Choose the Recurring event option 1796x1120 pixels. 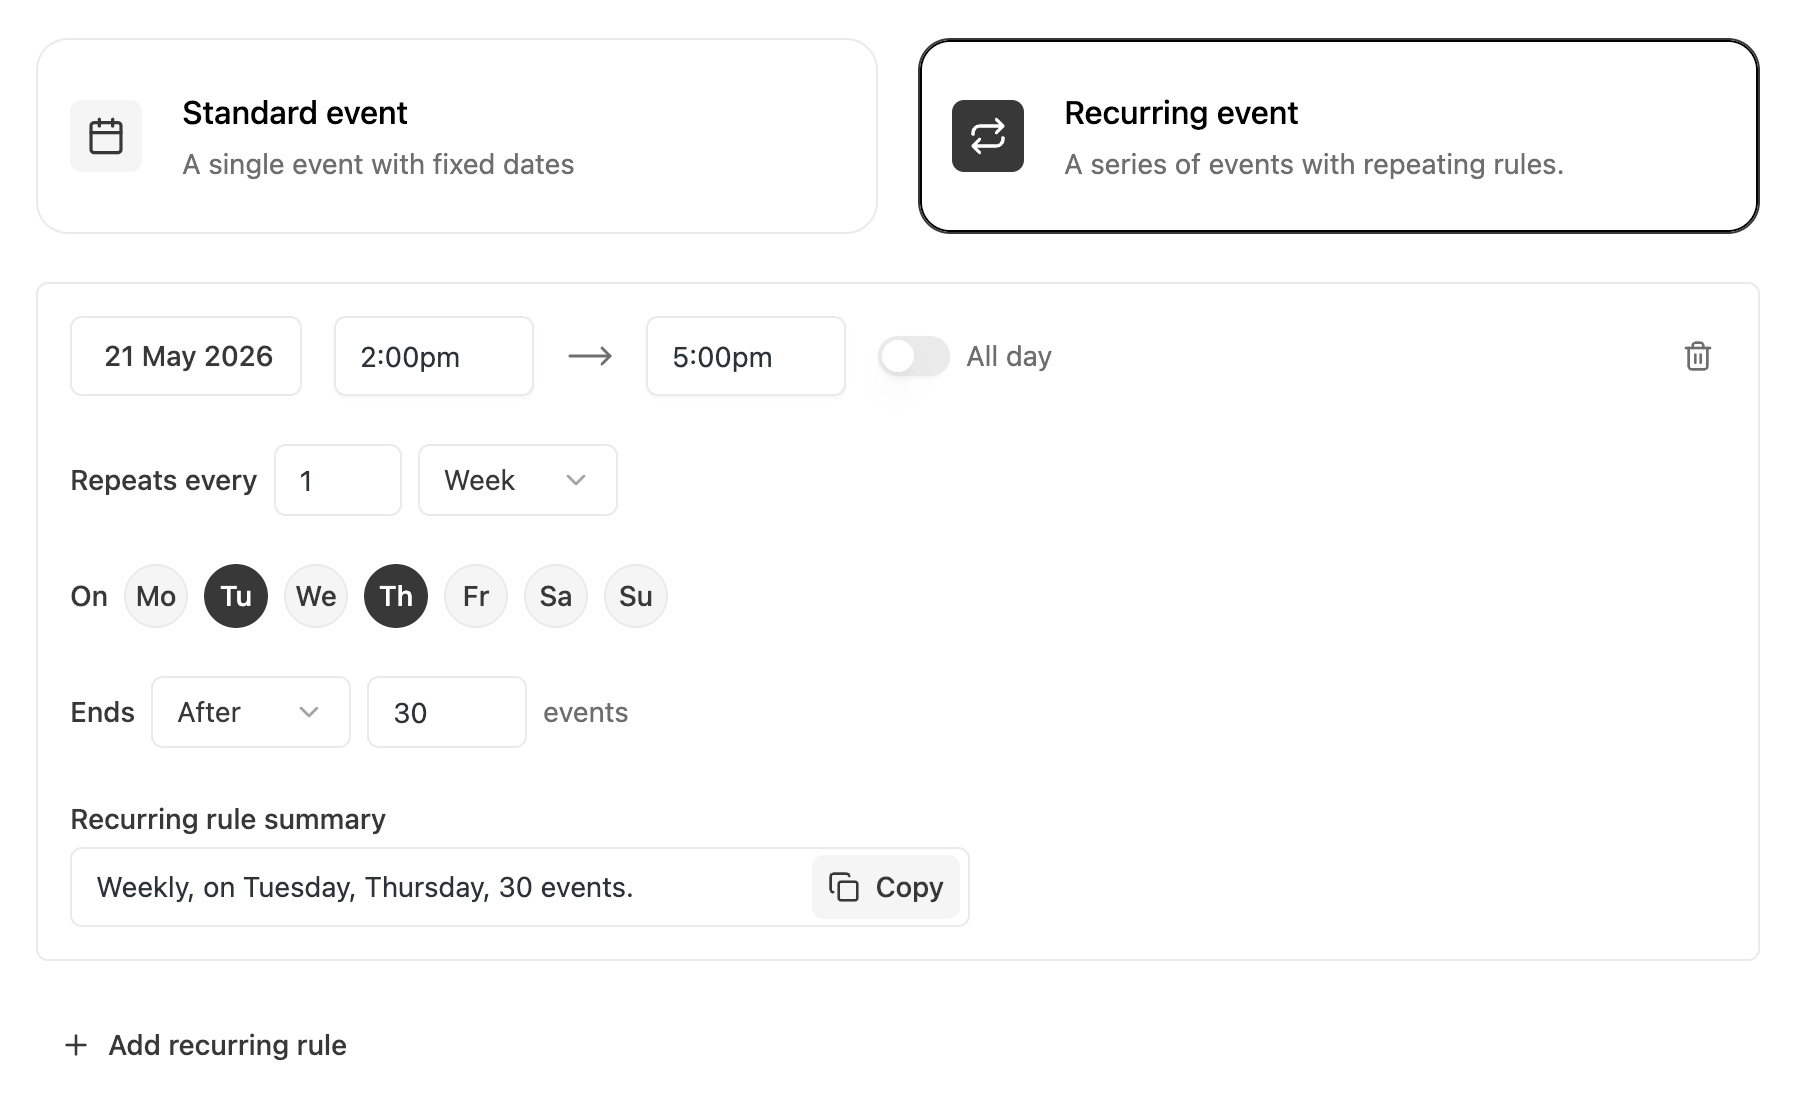point(1338,136)
